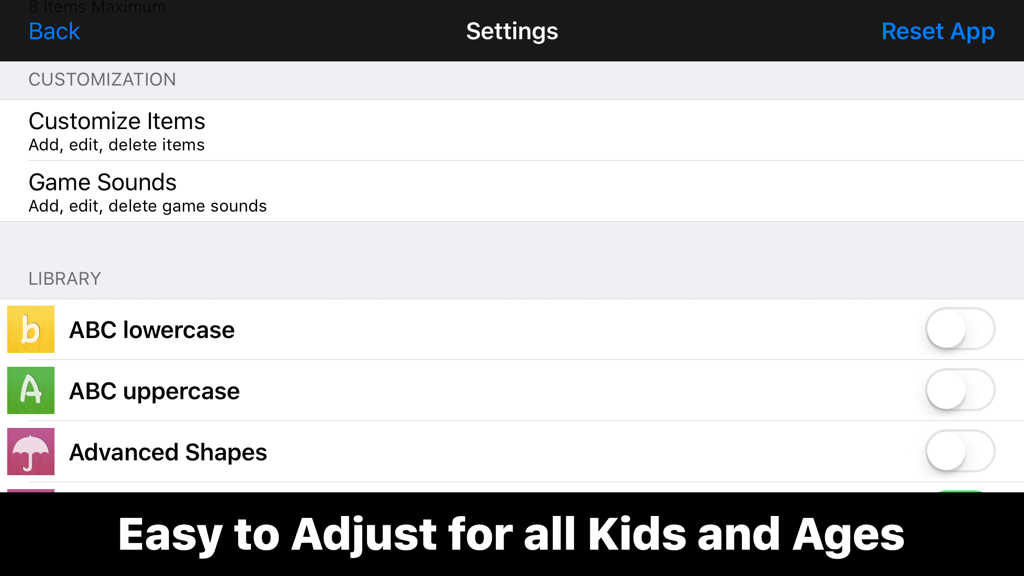
Task: Enable the ABC uppercase library toggle
Action: 959,391
